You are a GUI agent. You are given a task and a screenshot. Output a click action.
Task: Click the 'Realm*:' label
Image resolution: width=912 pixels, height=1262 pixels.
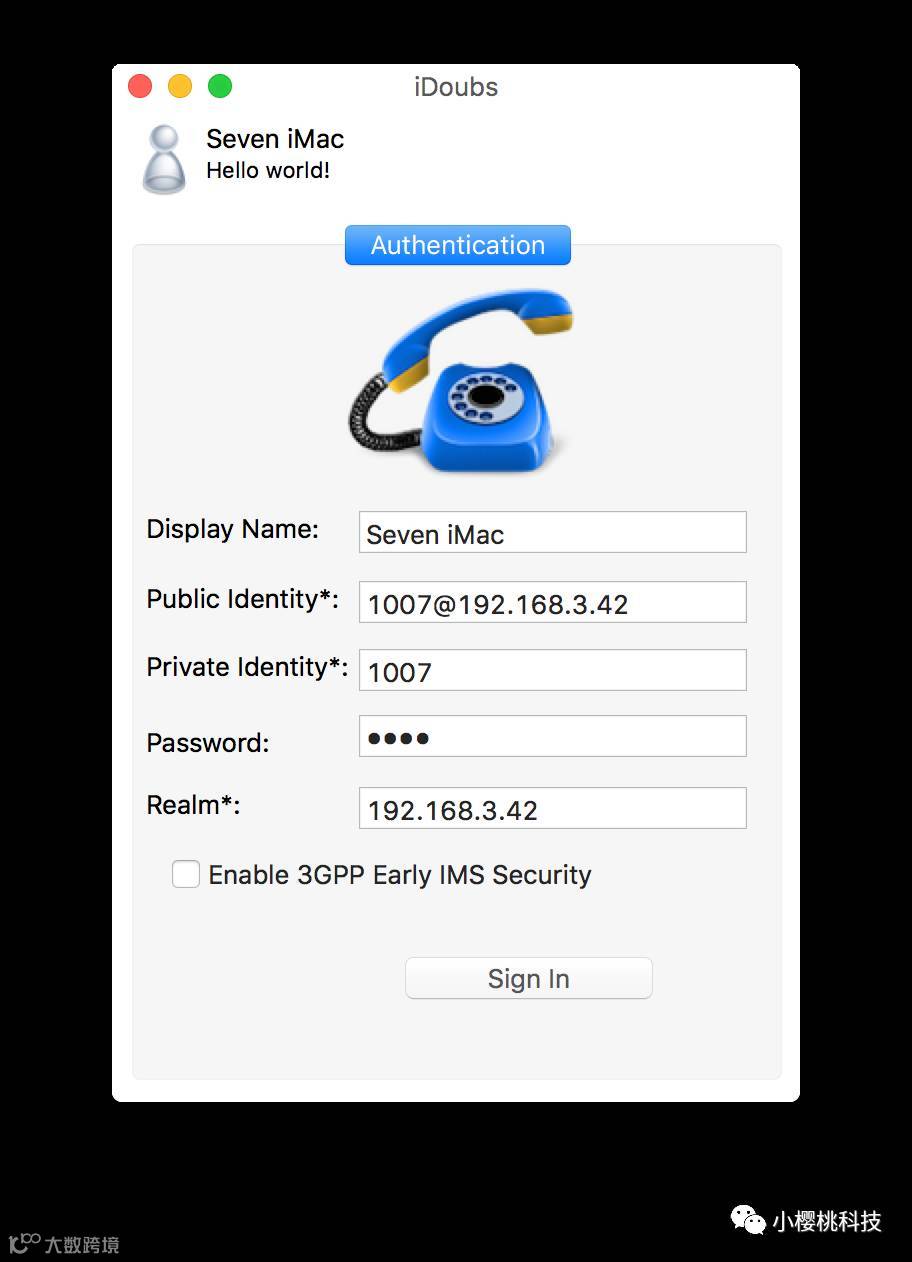[x=193, y=805]
